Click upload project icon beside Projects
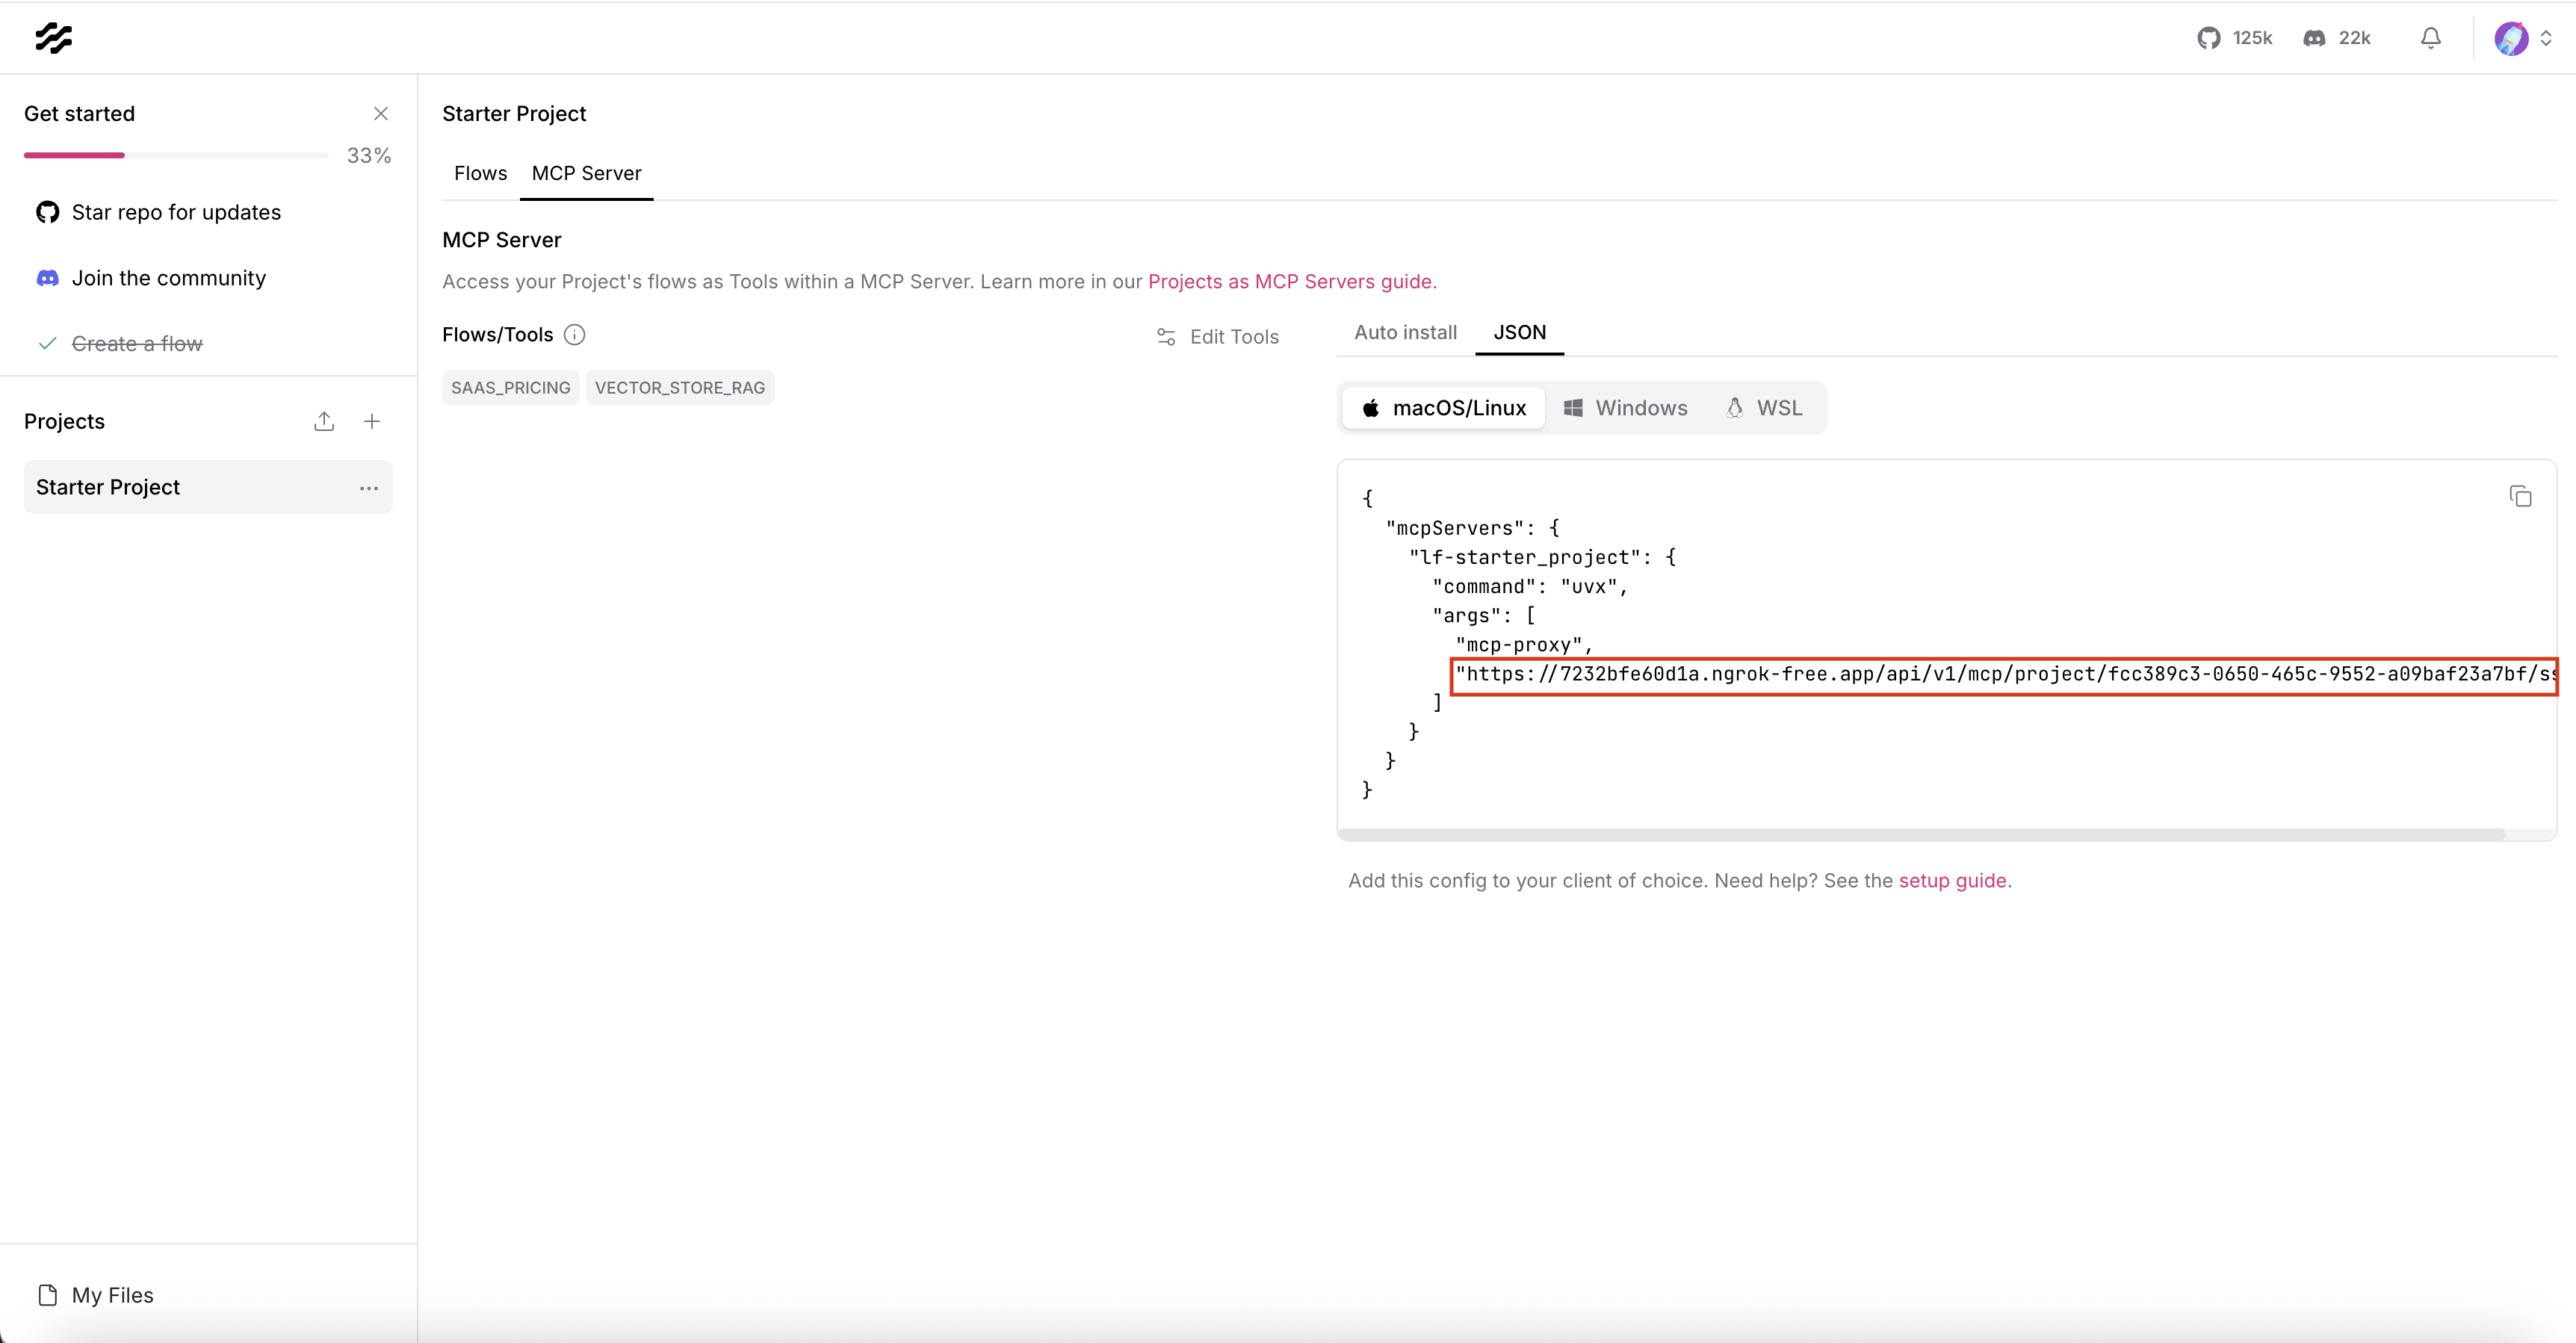Screen dimensions: 2576x1343 click(324, 421)
